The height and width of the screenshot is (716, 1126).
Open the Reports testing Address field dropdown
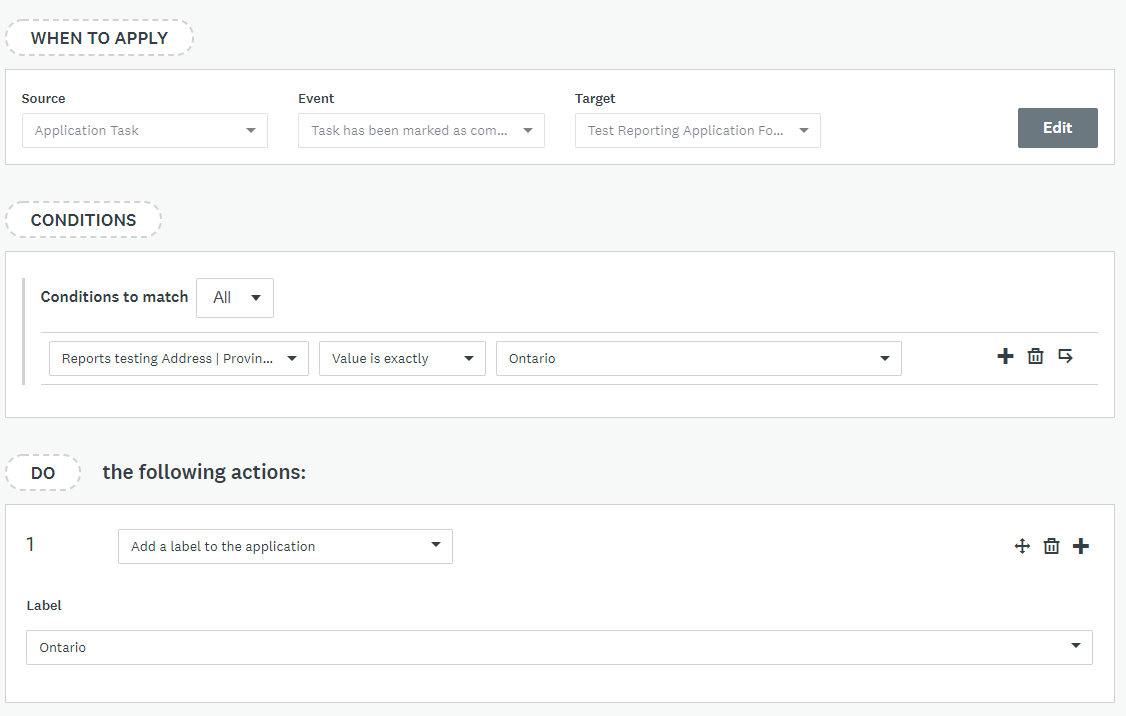point(179,358)
